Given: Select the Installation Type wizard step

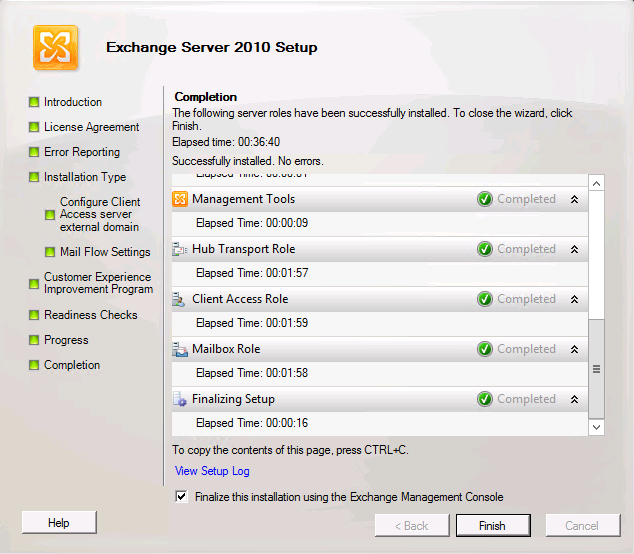Looking at the screenshot, I should click(x=85, y=177).
